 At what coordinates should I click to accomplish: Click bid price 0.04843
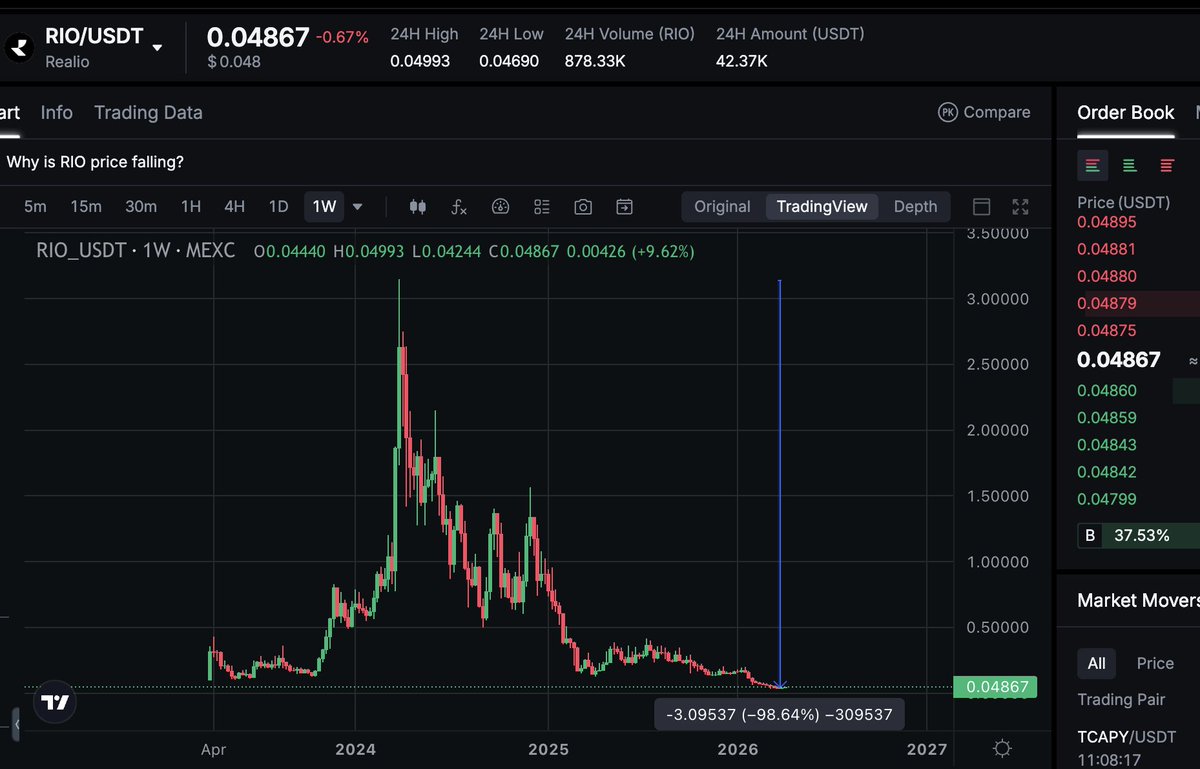(1107, 445)
